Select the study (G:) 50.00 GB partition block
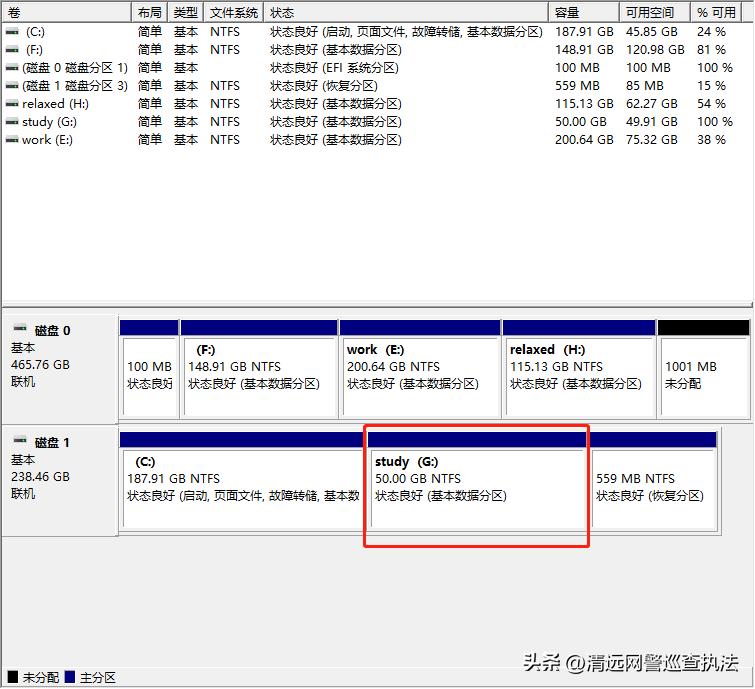This screenshot has height=689, width=755. click(x=477, y=481)
